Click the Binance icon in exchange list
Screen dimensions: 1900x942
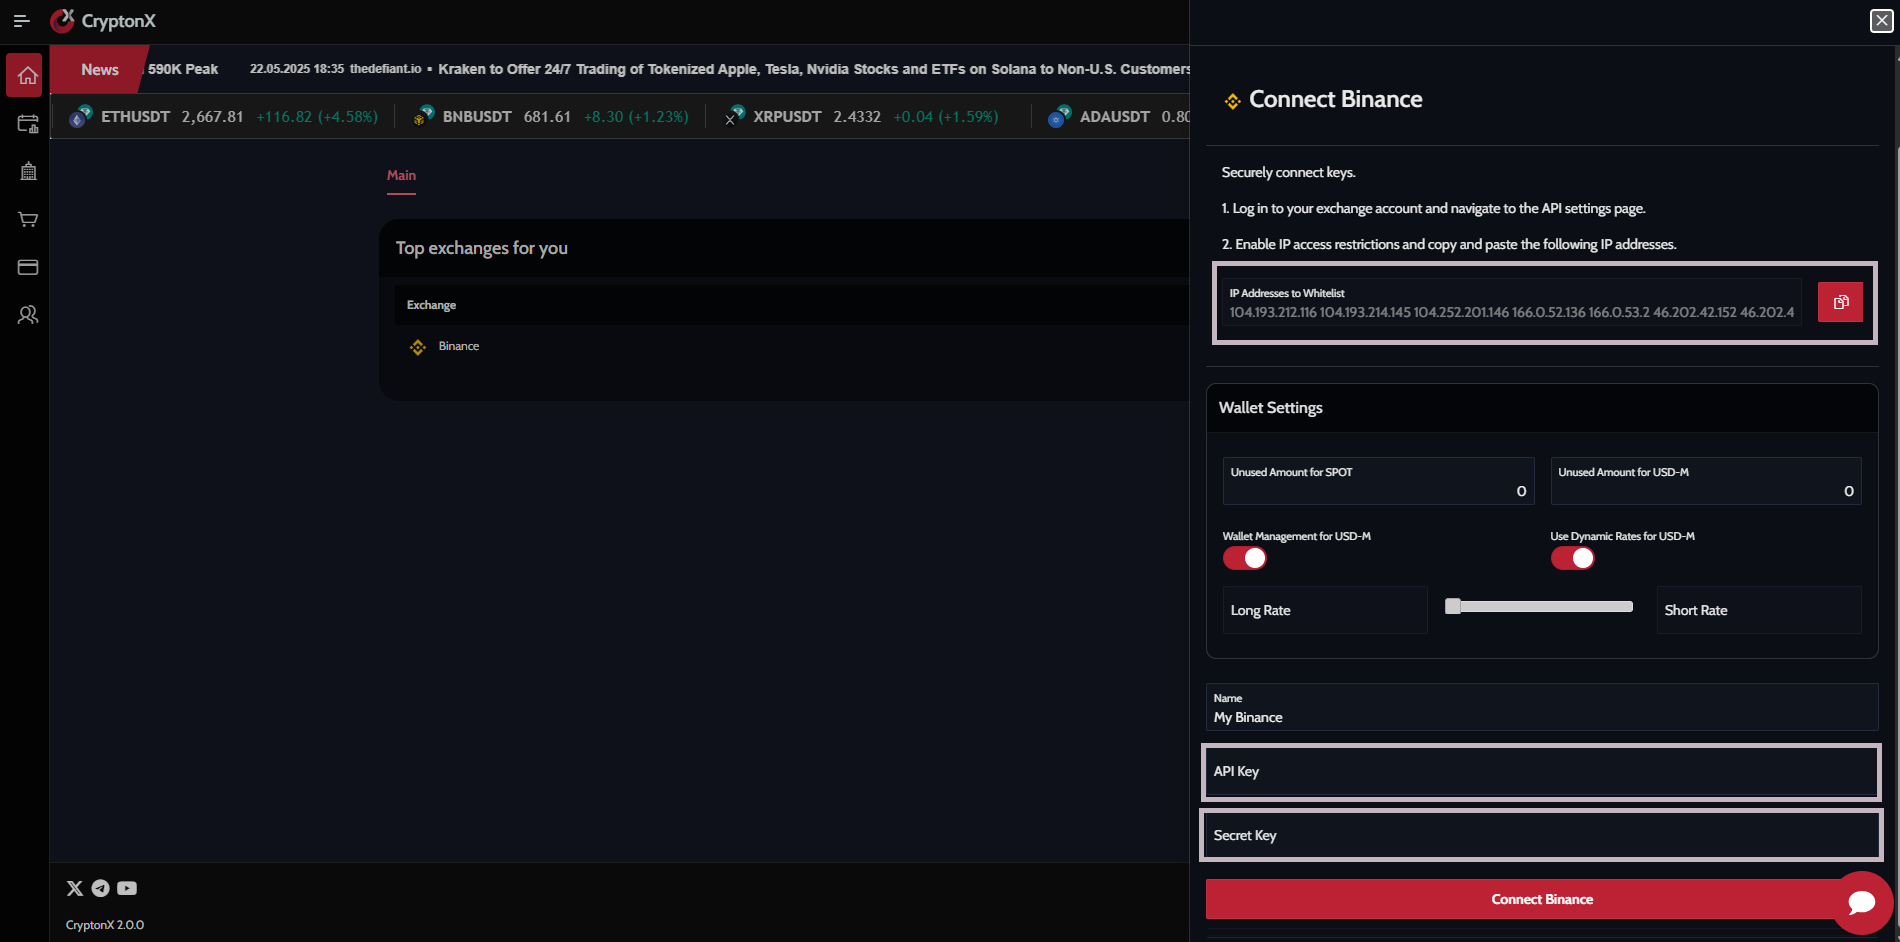coord(418,347)
